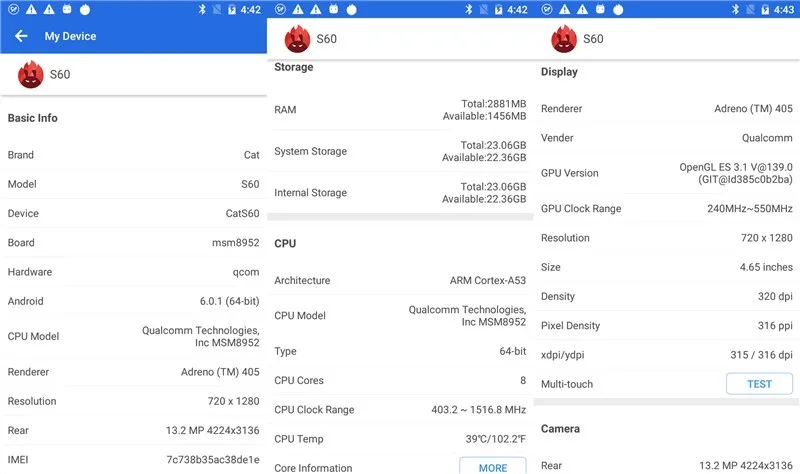The image size is (800, 474).
Task: Tap the AnTuTu flame logo above Storage
Action: [x=297, y=39]
